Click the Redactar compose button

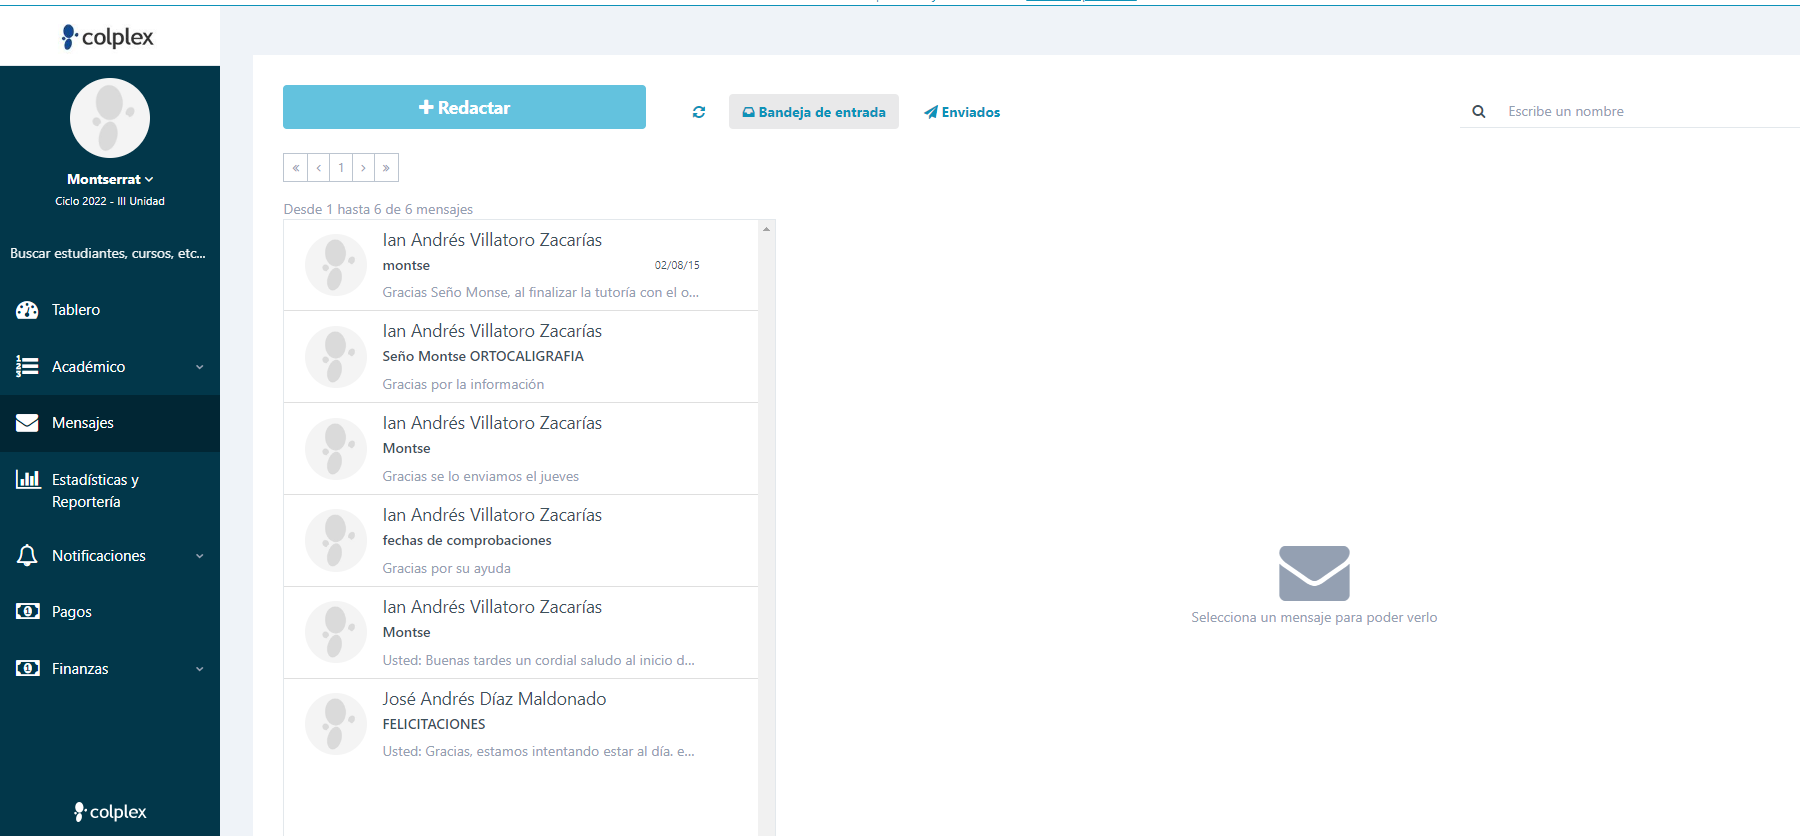coord(464,107)
